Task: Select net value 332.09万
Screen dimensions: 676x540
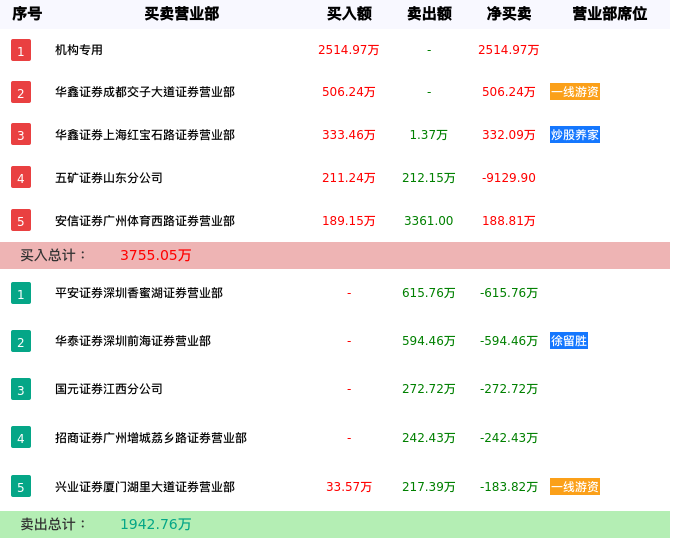Action: tap(509, 135)
